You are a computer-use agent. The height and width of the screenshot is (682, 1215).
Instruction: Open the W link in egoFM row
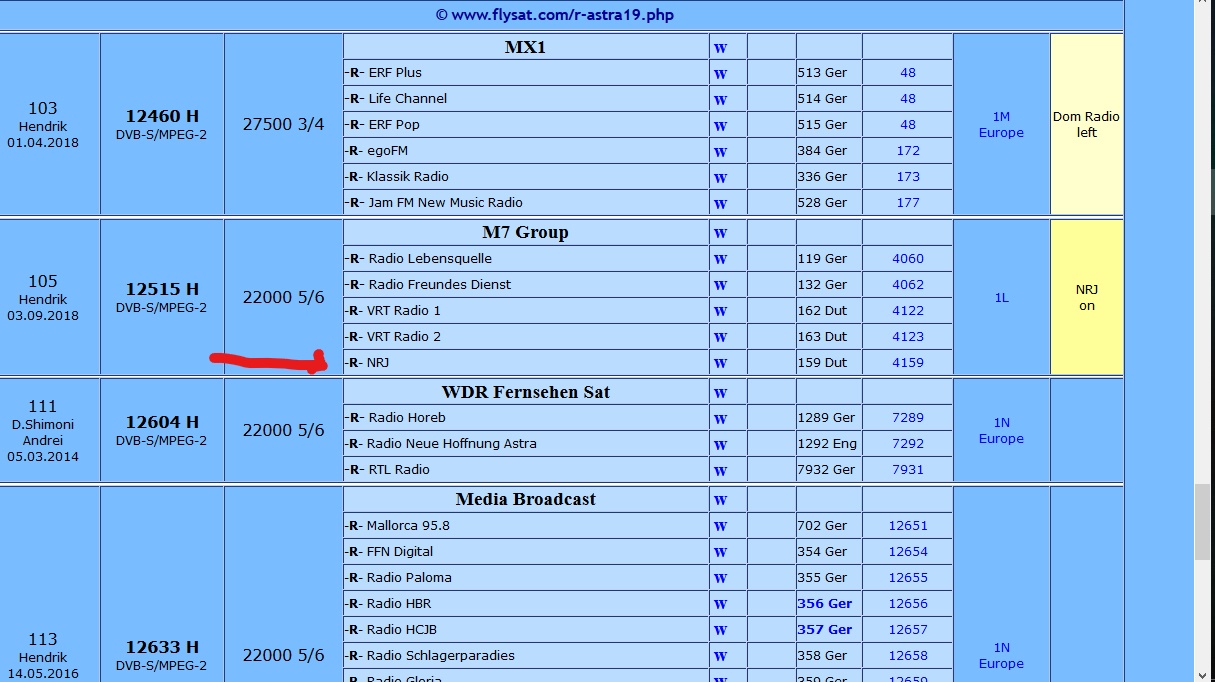pos(720,151)
